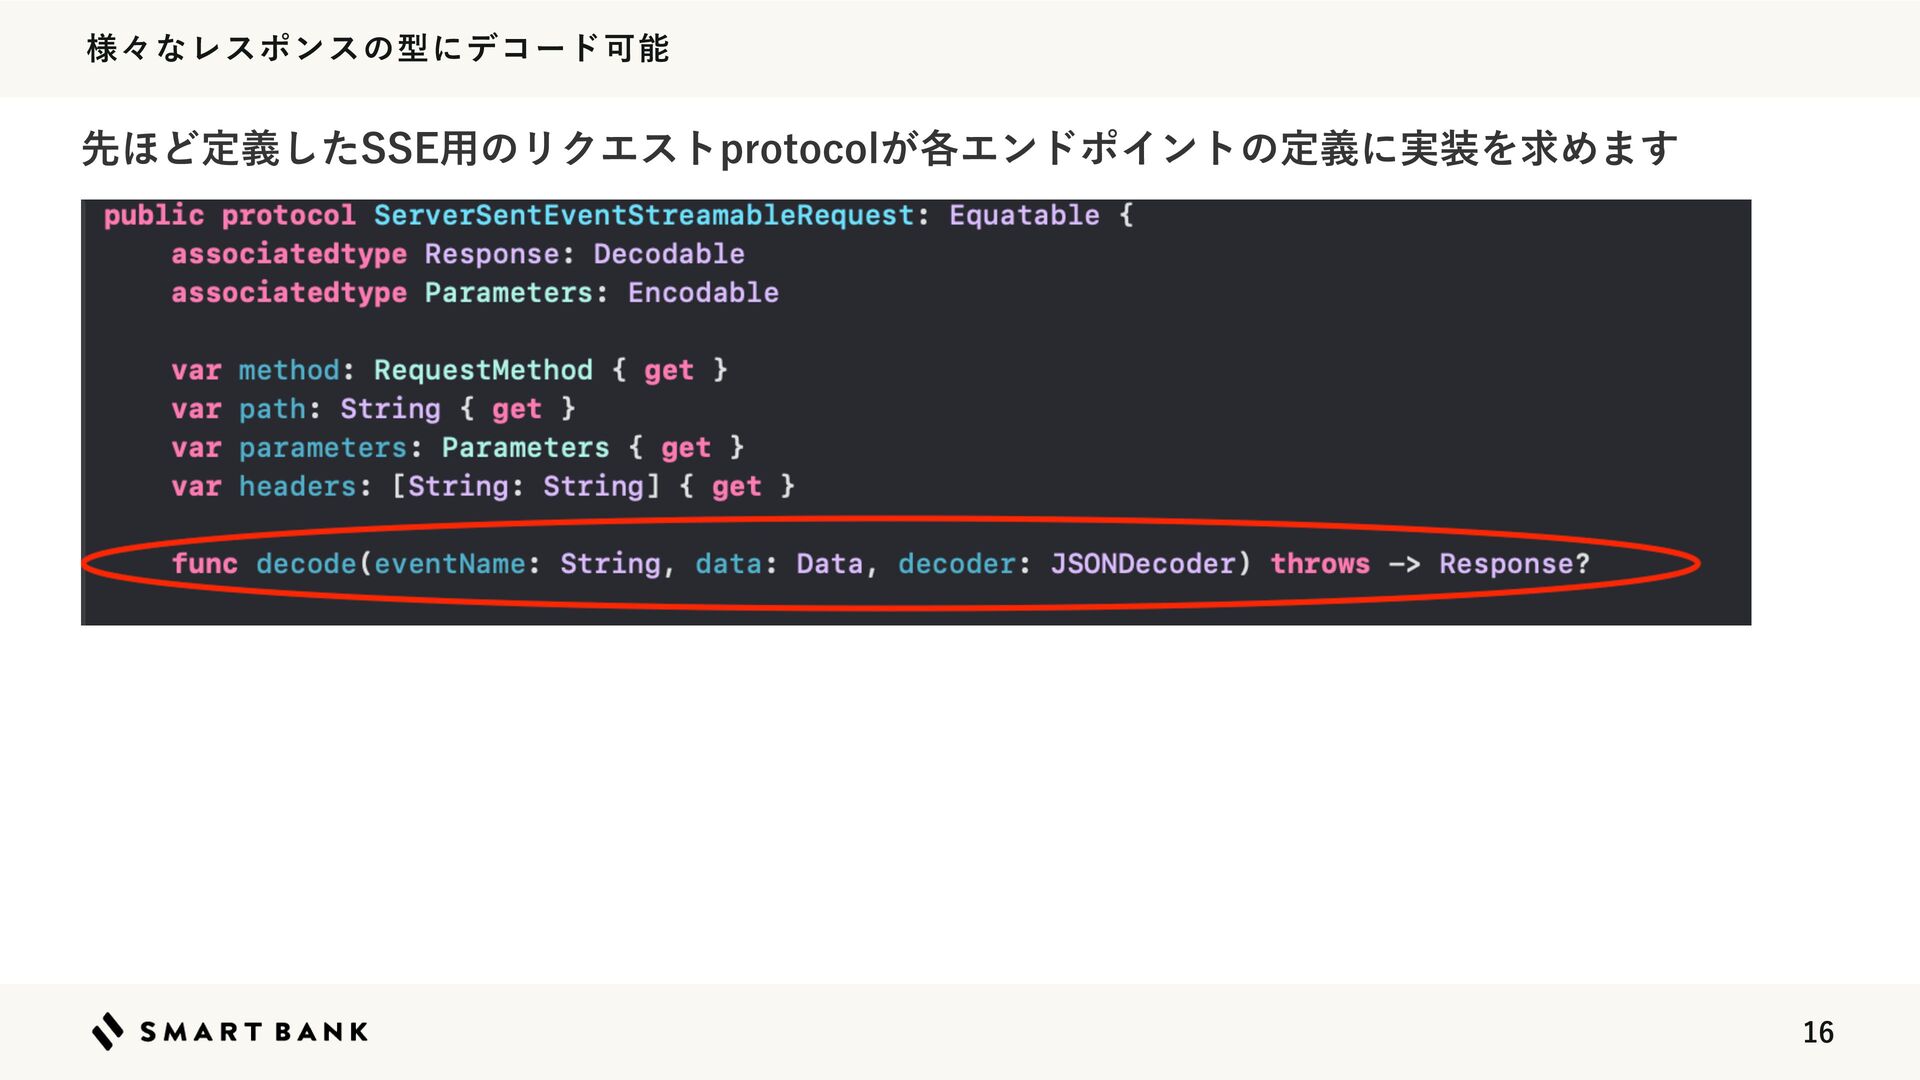The height and width of the screenshot is (1080, 1920).
Task: Click the 'Response?' return type
Action: point(1513,564)
